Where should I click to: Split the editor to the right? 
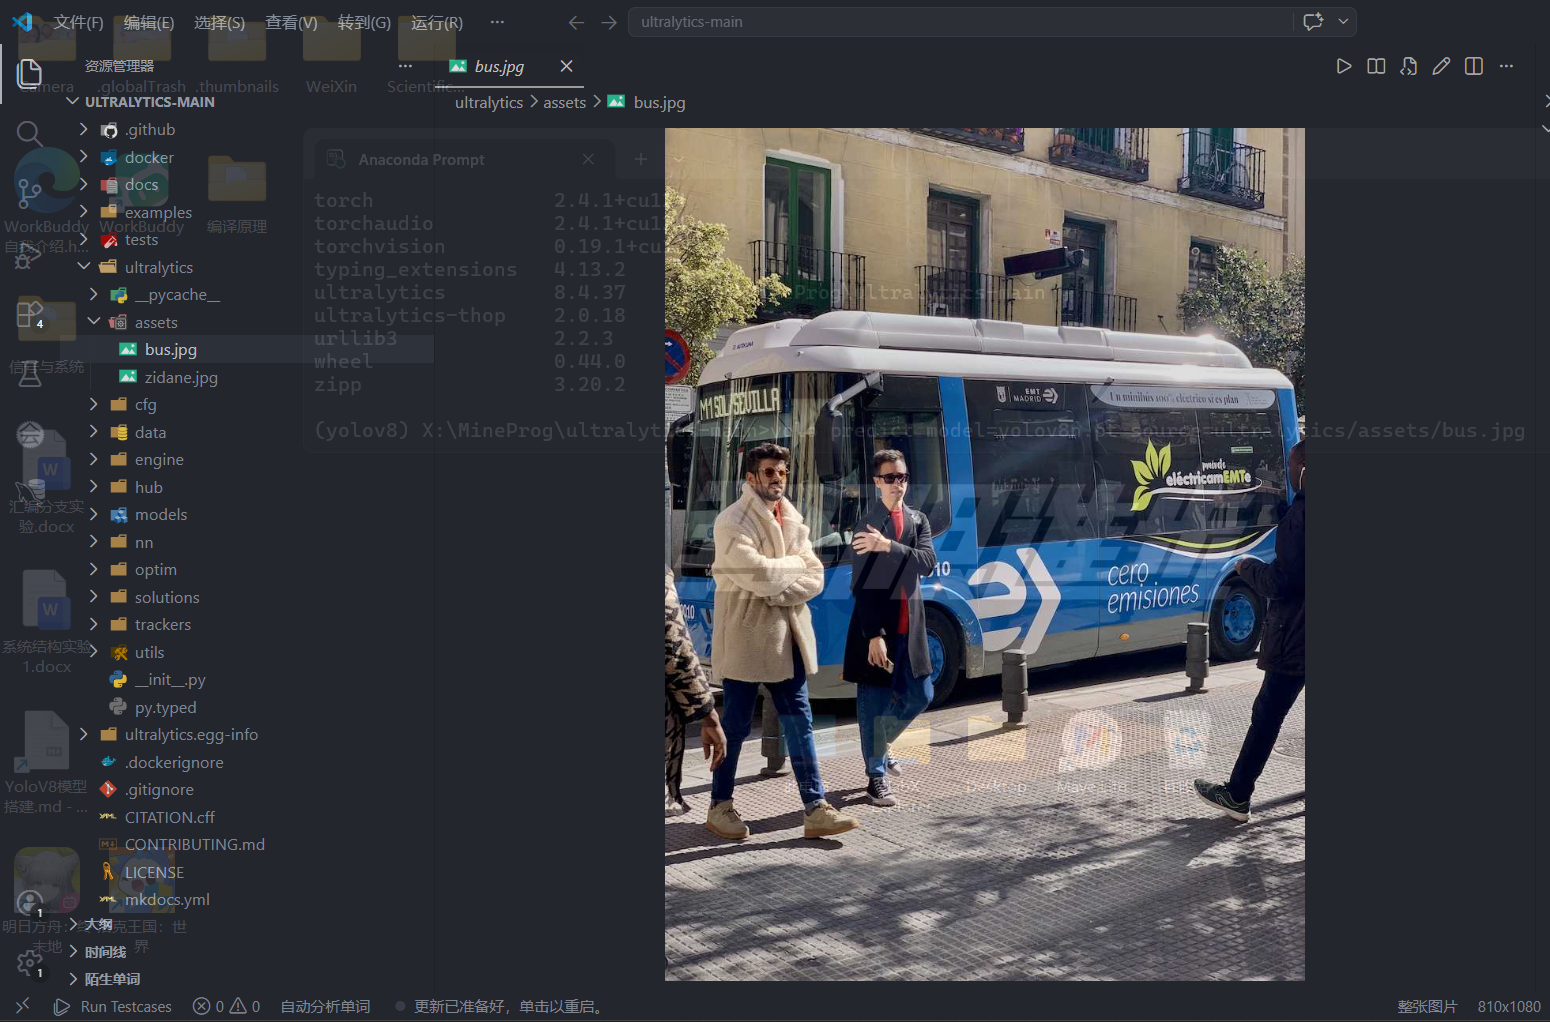tap(1473, 66)
